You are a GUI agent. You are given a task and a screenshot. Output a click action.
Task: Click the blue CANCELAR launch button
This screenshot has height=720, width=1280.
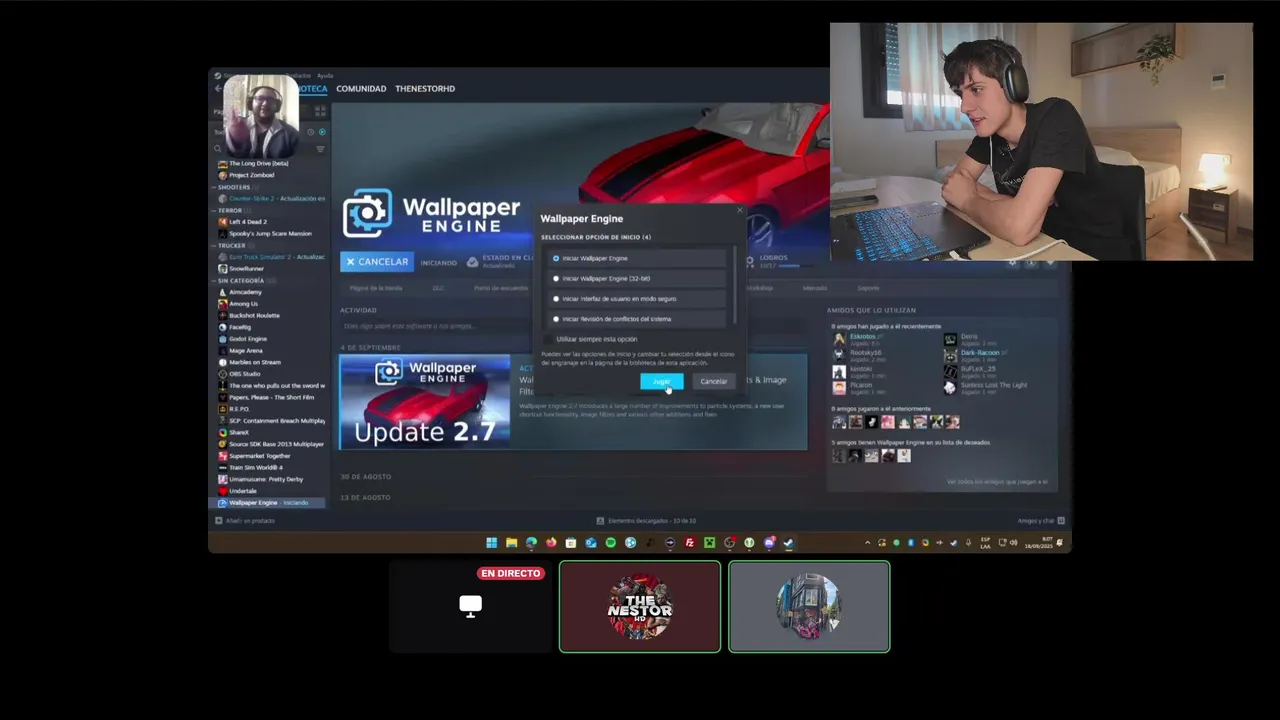click(376, 262)
